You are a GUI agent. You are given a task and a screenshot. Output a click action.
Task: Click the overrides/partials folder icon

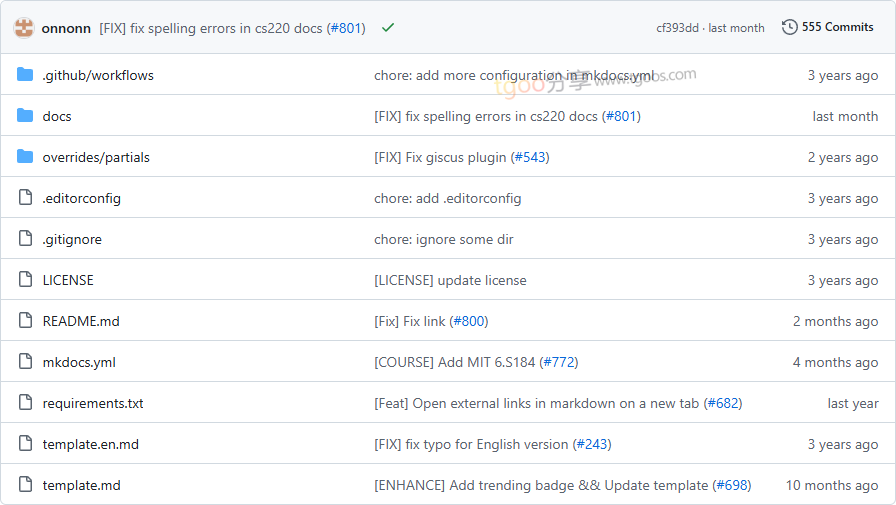[25, 157]
